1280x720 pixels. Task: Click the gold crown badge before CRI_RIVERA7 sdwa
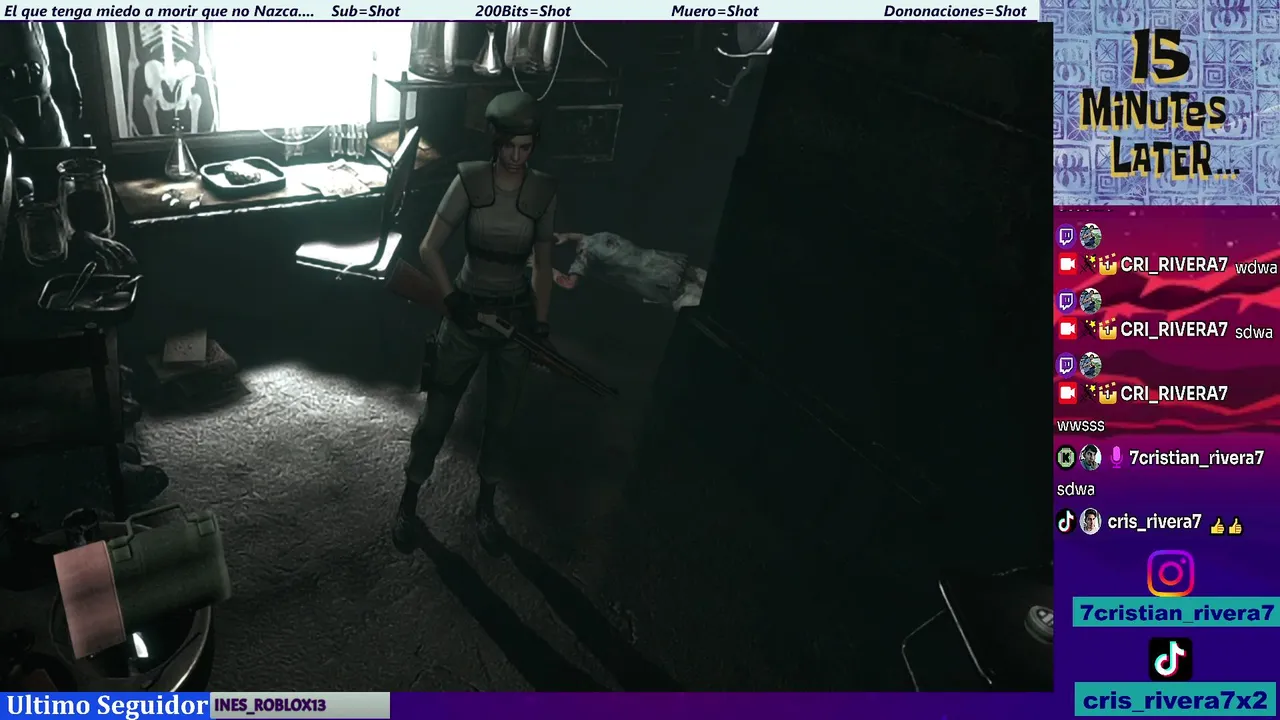pyautogui.click(x=1107, y=329)
